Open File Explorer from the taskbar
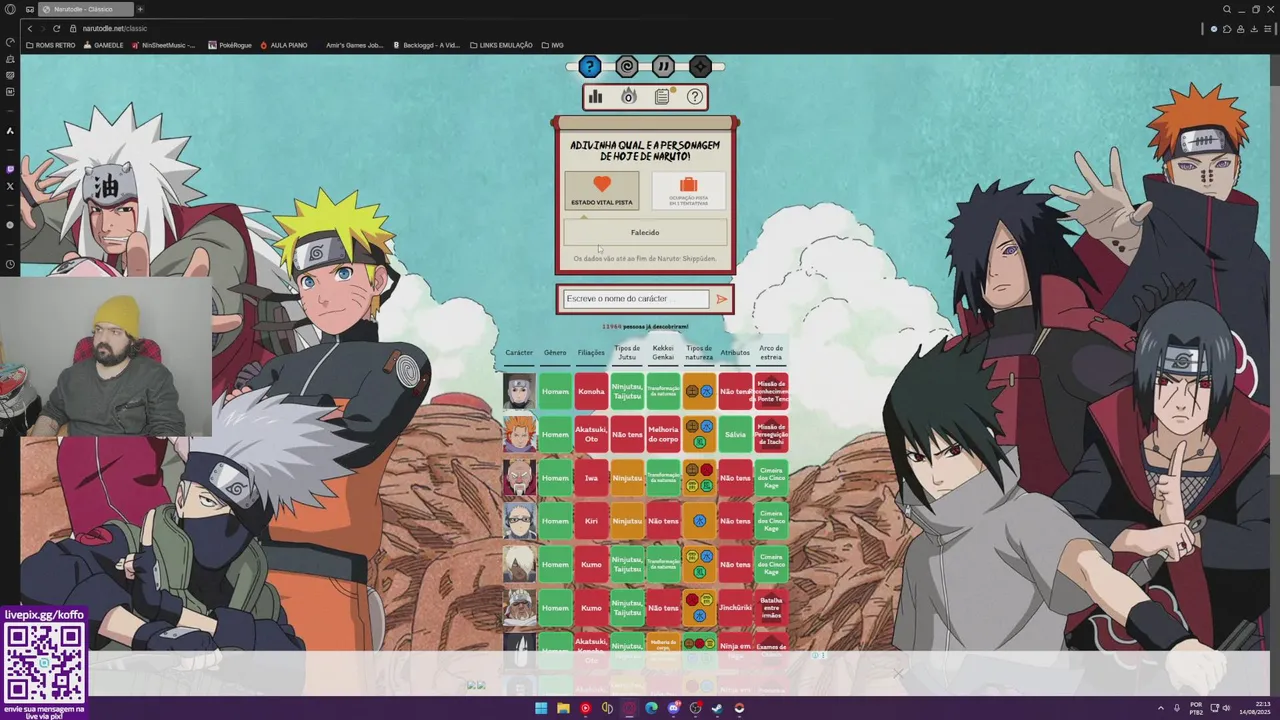 (x=563, y=708)
